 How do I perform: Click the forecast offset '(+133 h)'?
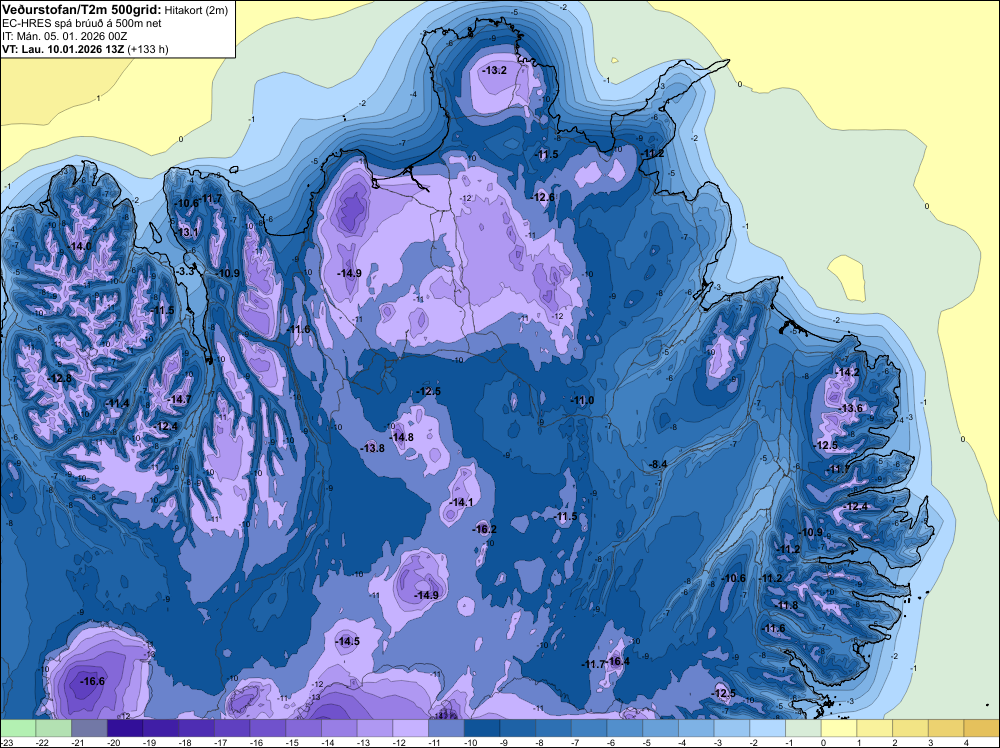point(148,49)
